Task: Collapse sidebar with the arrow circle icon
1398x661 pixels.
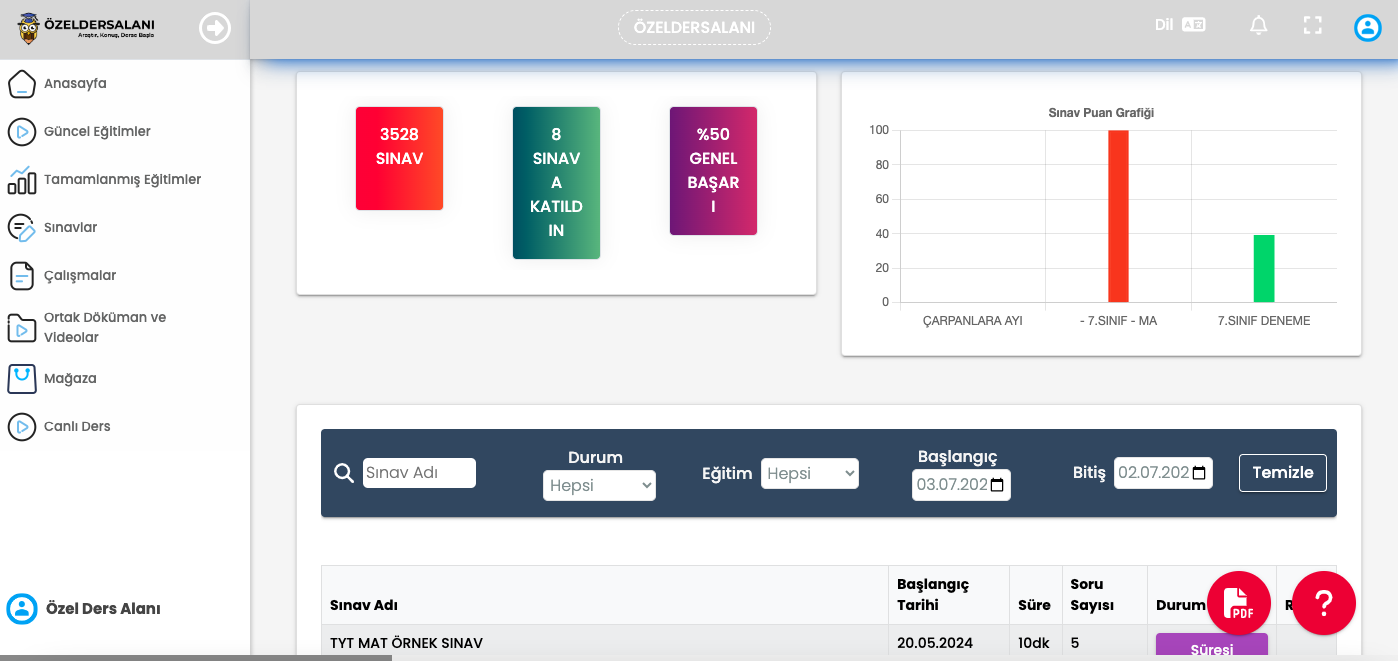Action: click(x=215, y=28)
